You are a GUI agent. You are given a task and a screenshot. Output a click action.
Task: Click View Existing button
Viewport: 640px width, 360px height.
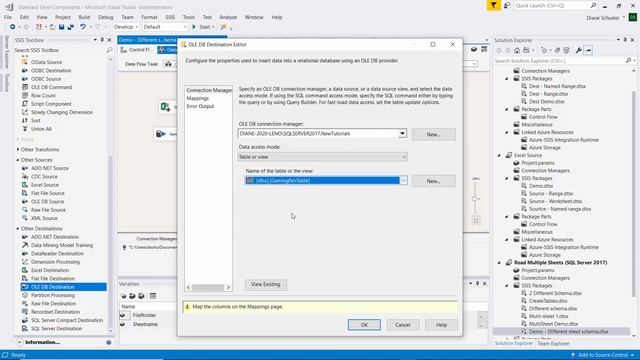[x=266, y=284]
